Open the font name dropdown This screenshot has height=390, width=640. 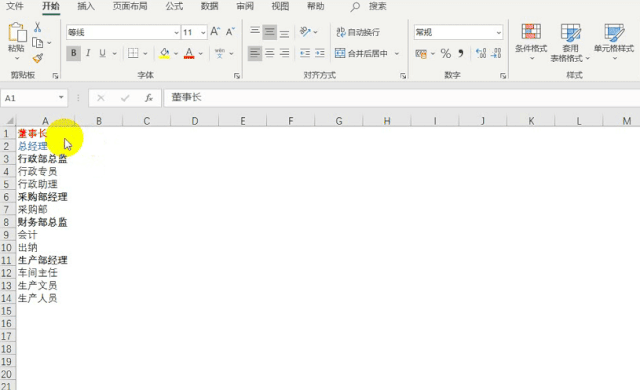(176, 32)
